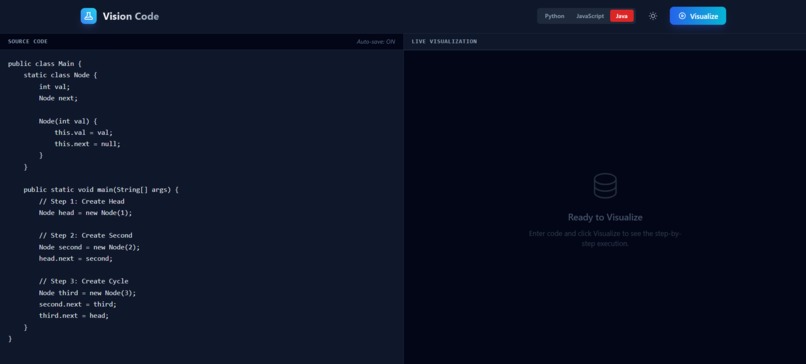Viewport: 806px width, 364px height.
Task: Click the line "third.next = head;"
Action: (x=74, y=315)
